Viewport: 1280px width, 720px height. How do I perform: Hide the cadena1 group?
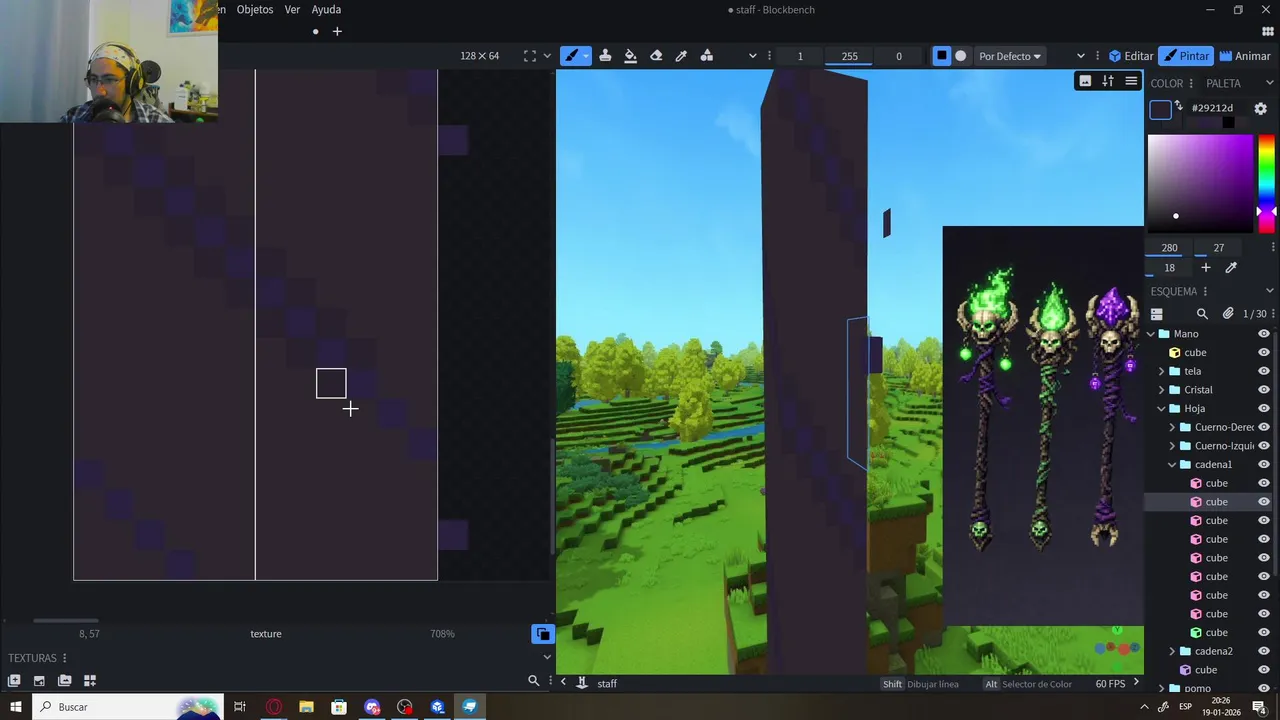[x=1263, y=464]
